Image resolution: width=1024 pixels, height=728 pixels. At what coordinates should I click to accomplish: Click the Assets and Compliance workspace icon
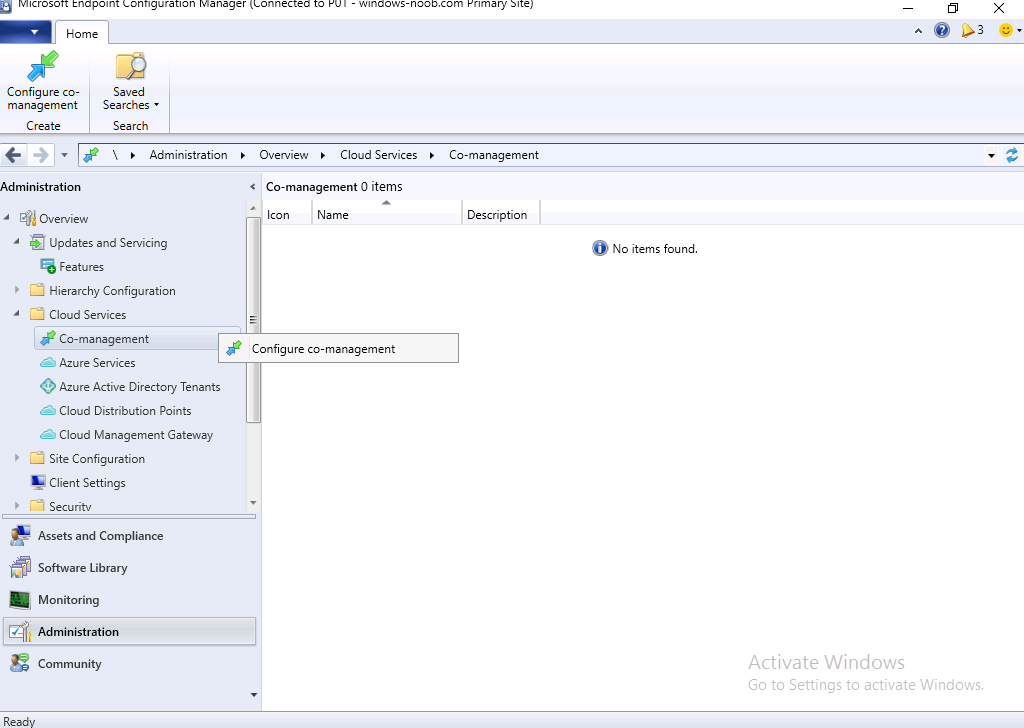click(x=20, y=536)
